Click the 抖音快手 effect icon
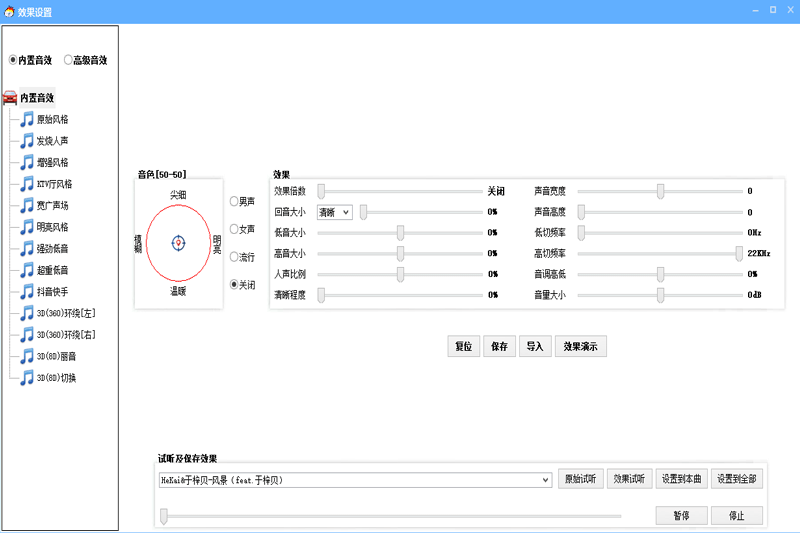The image size is (800, 533). click(x=27, y=292)
